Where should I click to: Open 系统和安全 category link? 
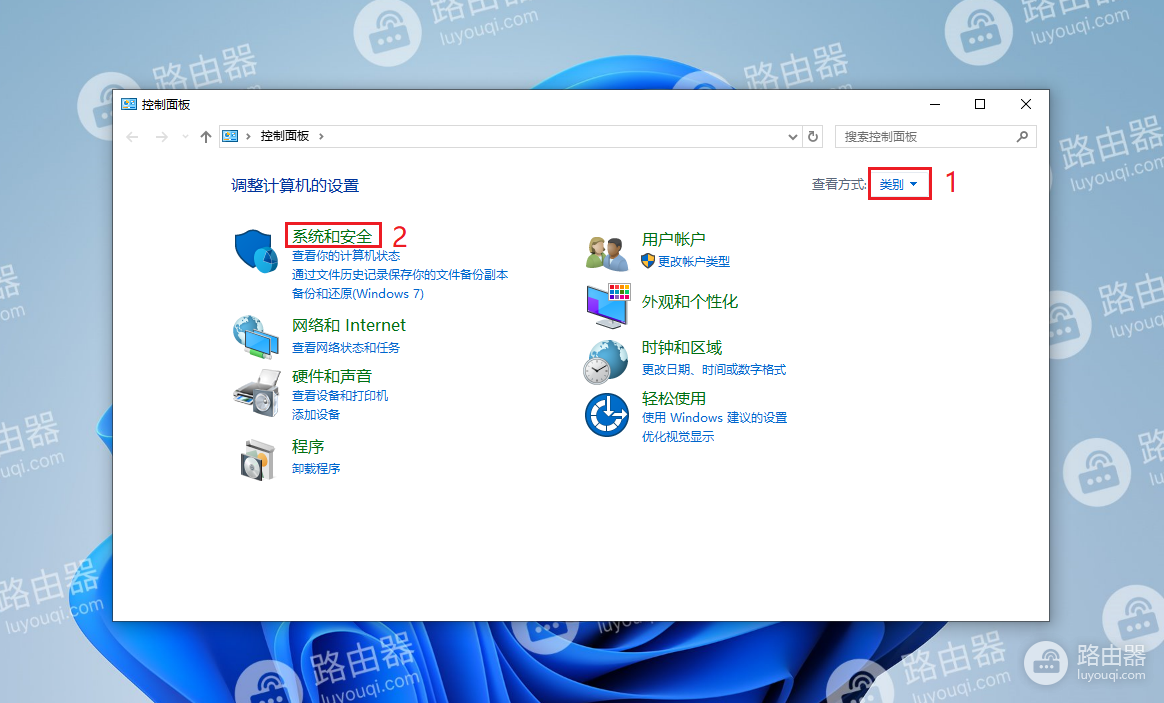tap(332, 236)
